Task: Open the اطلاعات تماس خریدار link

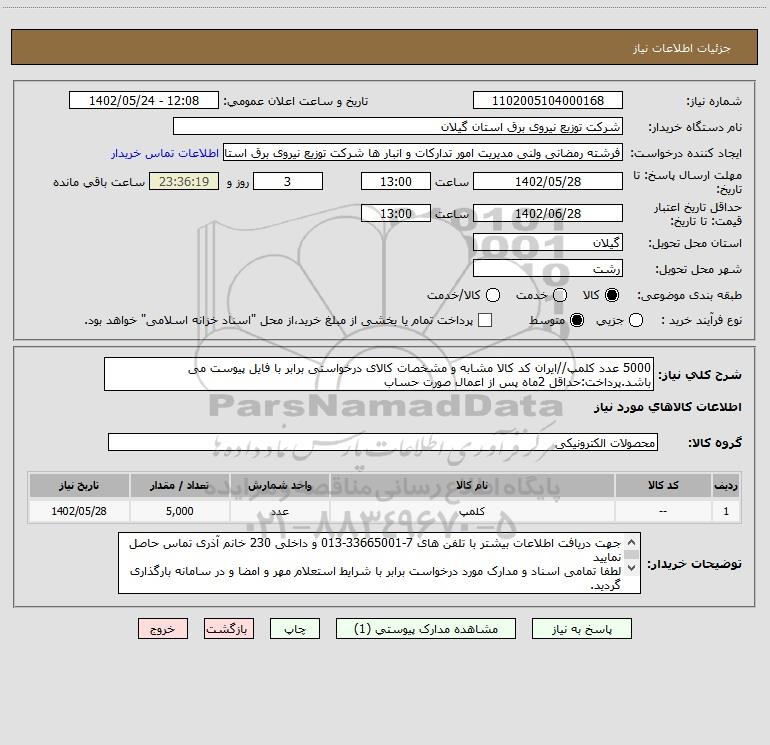Action: [165, 153]
